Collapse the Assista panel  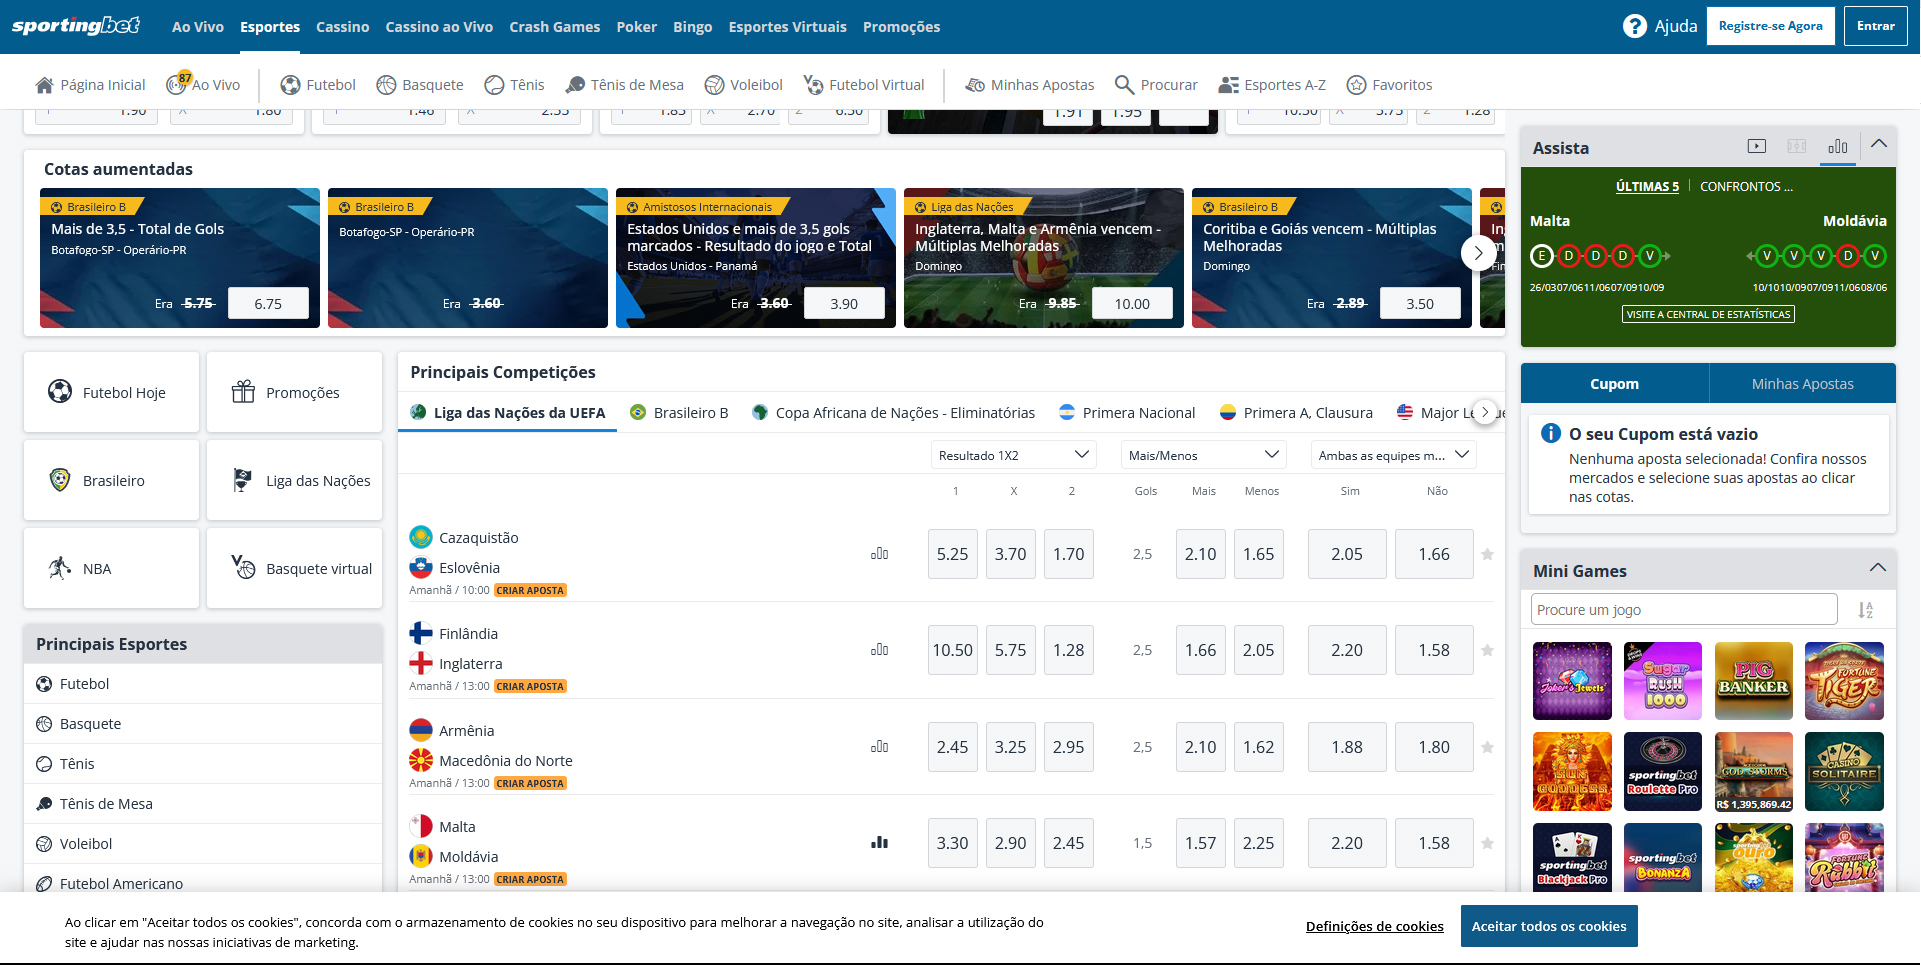coord(1879,144)
